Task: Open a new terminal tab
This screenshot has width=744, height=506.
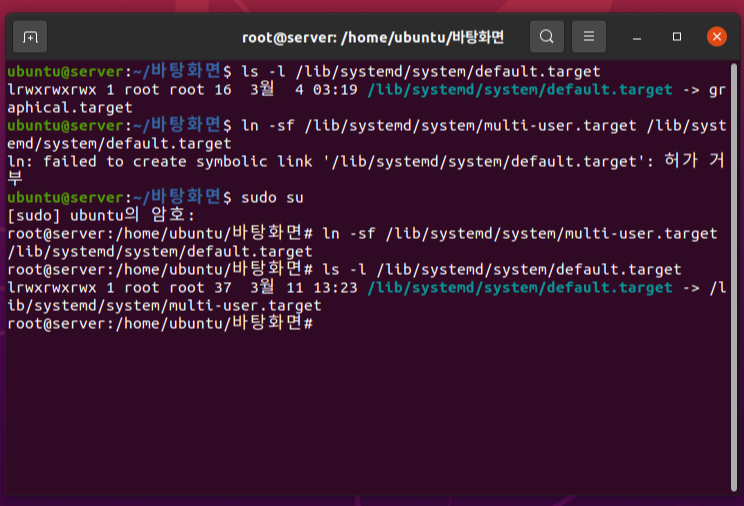Action: pos(30,37)
